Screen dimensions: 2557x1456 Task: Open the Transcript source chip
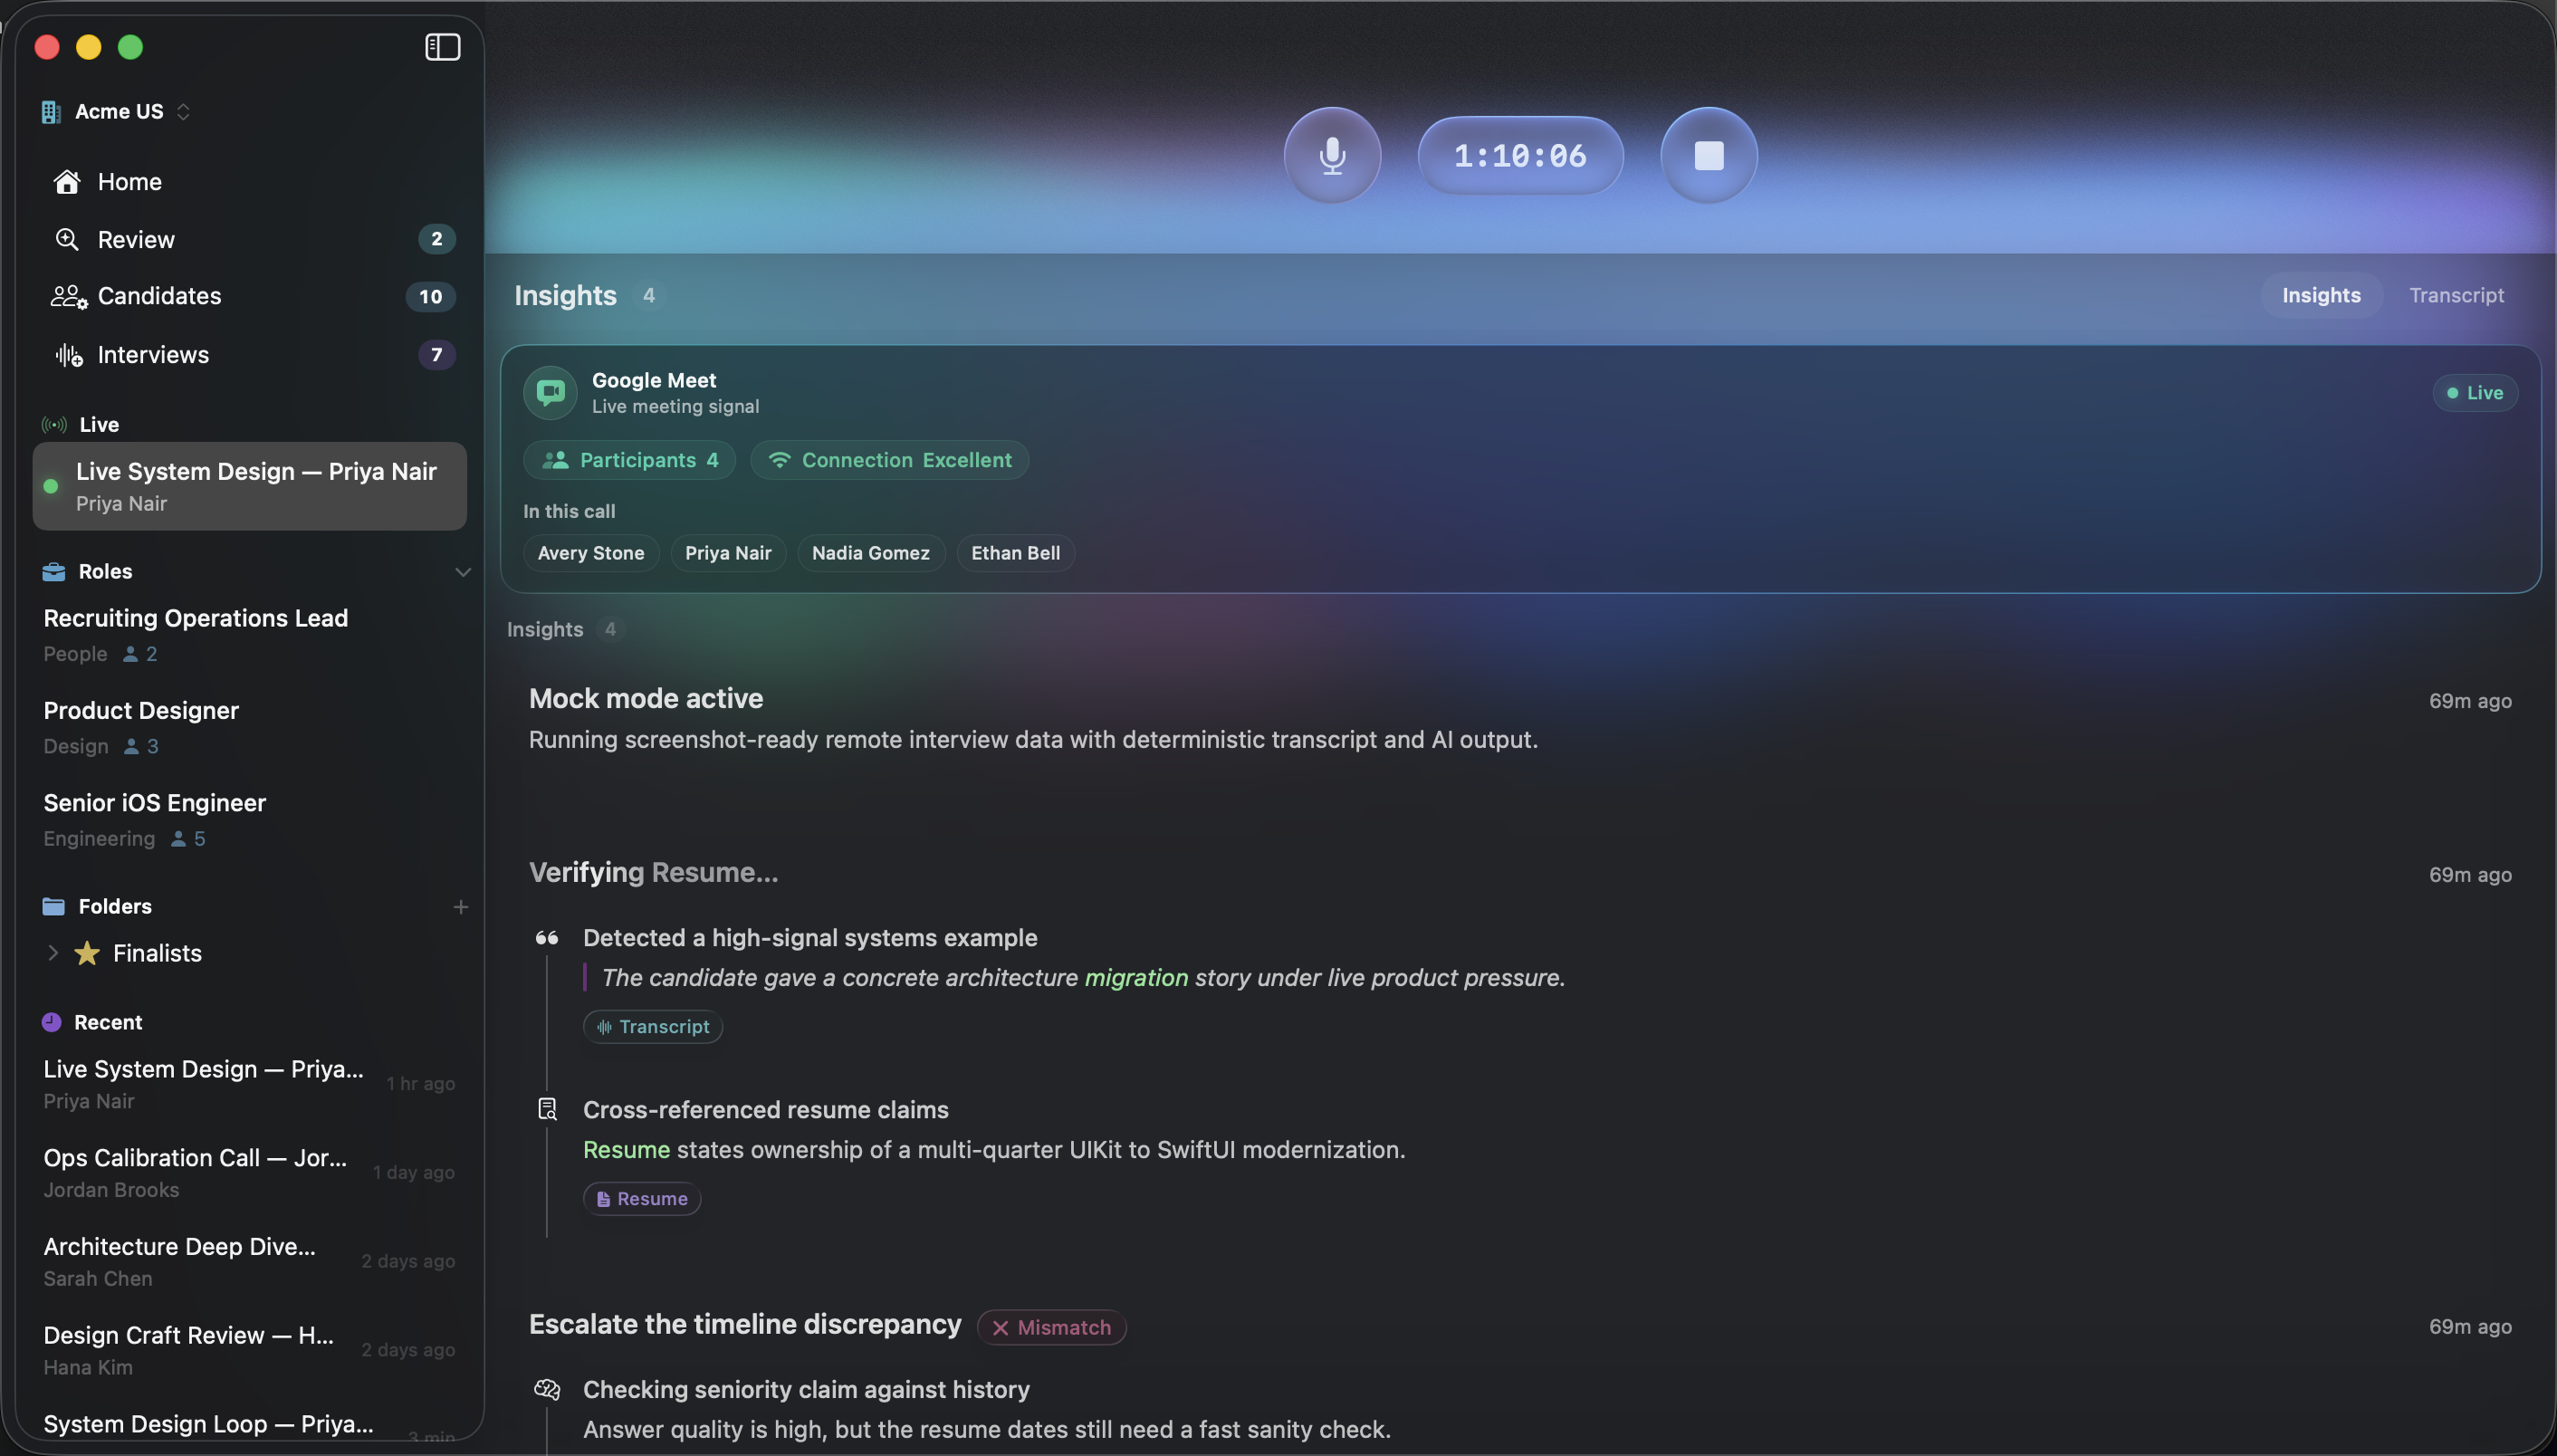click(x=653, y=1027)
